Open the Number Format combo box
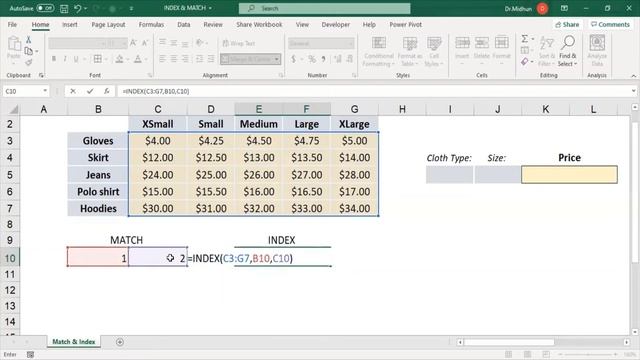 [x=321, y=43]
